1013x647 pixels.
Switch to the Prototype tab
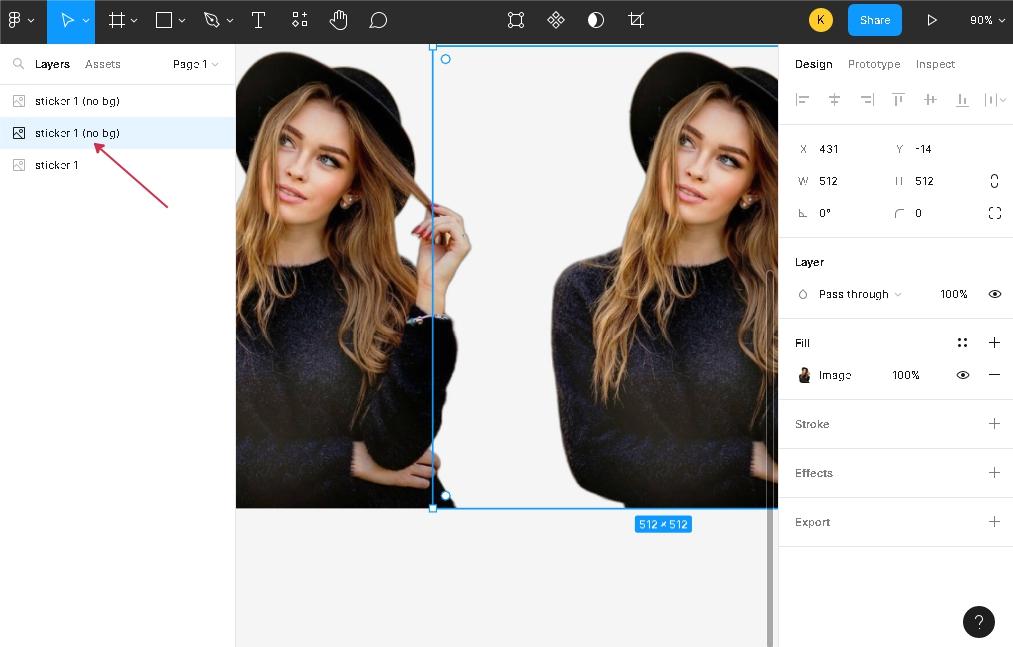tap(873, 64)
